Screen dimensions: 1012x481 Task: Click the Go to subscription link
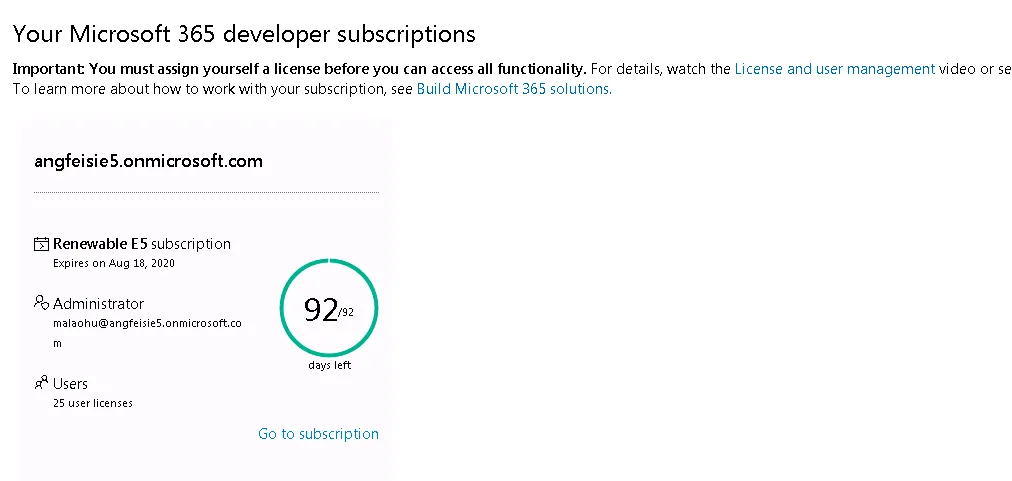(318, 434)
